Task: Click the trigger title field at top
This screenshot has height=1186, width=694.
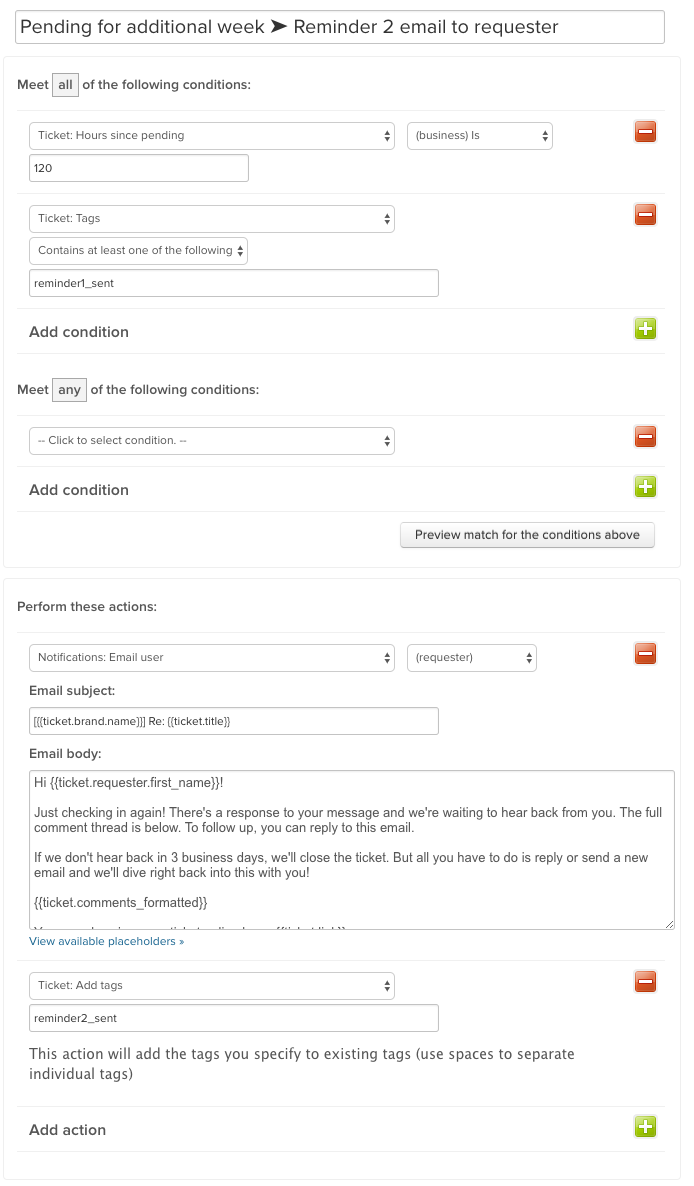Action: (x=340, y=27)
